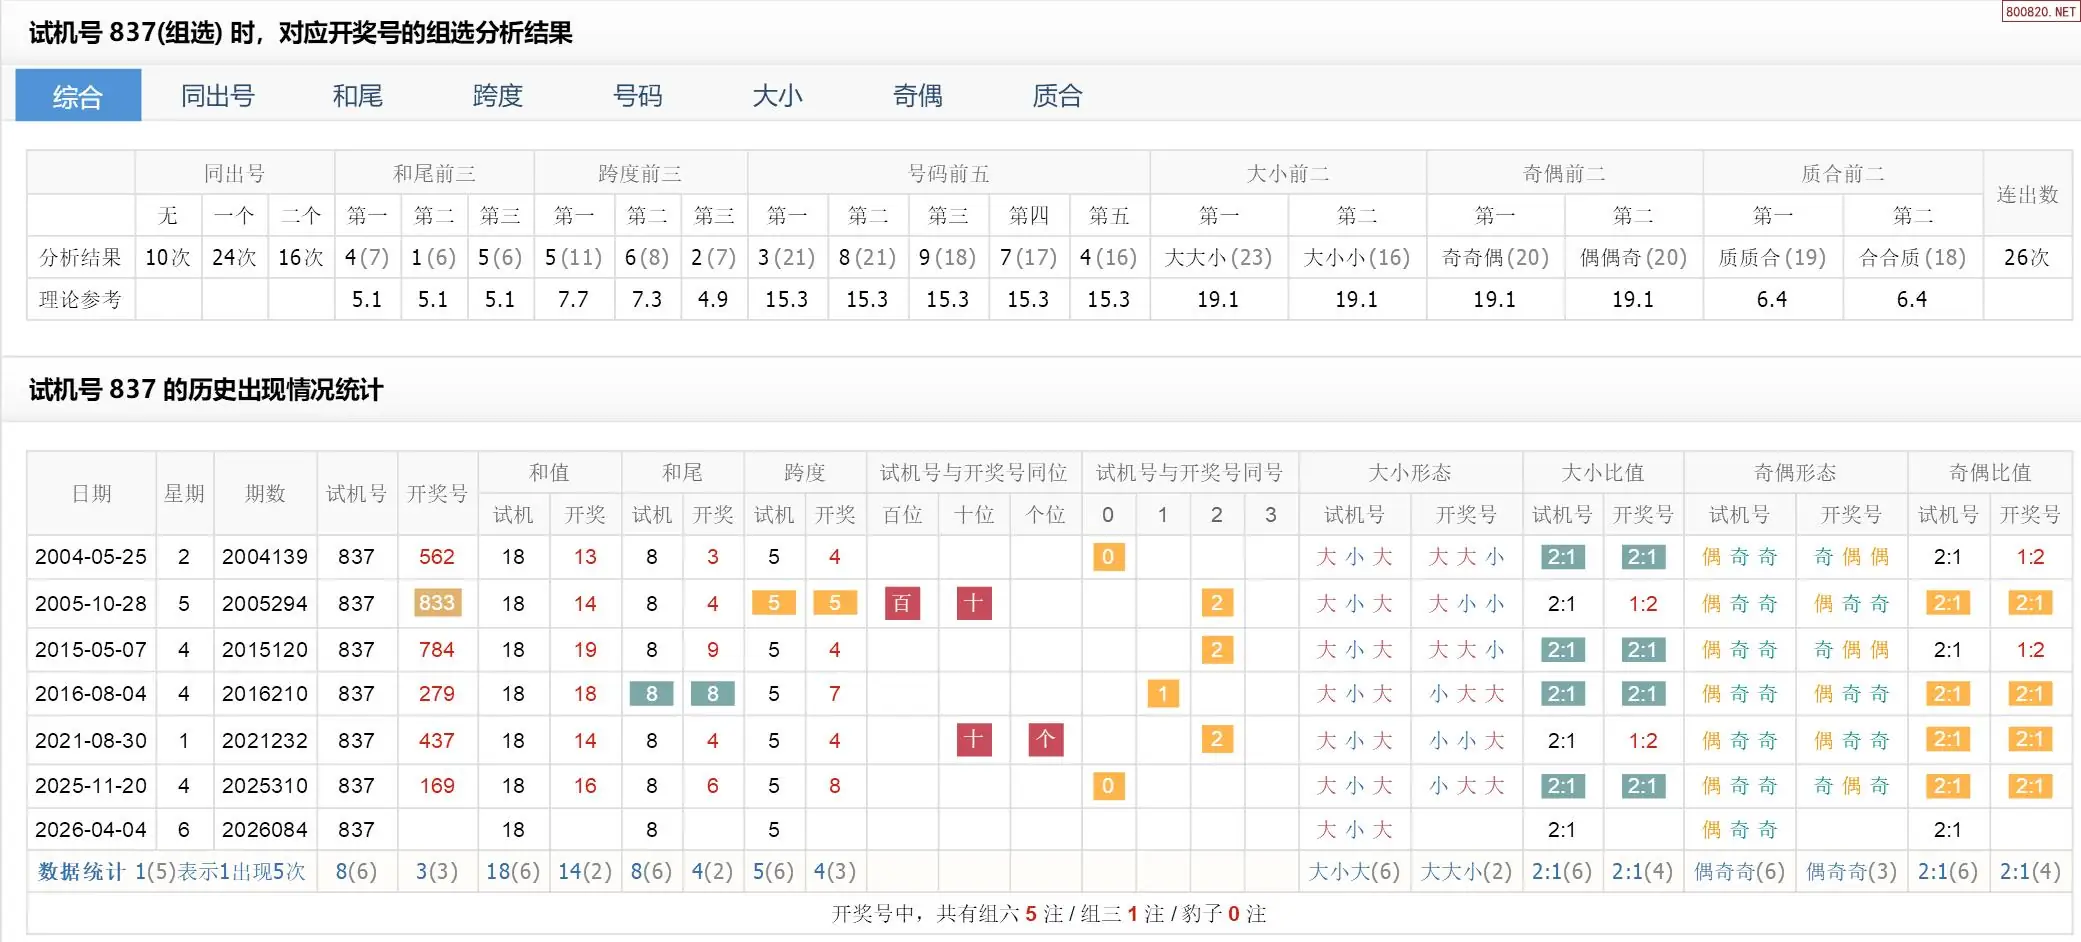View the 奇偶 tab
This screenshot has width=2081, height=942.
click(x=917, y=96)
